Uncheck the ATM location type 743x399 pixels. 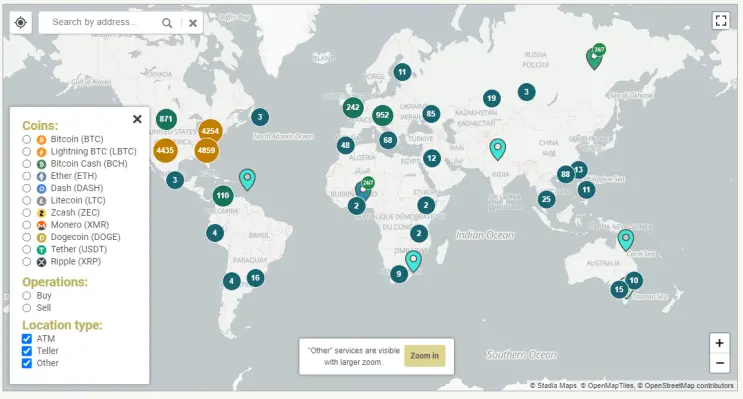click(x=27, y=339)
